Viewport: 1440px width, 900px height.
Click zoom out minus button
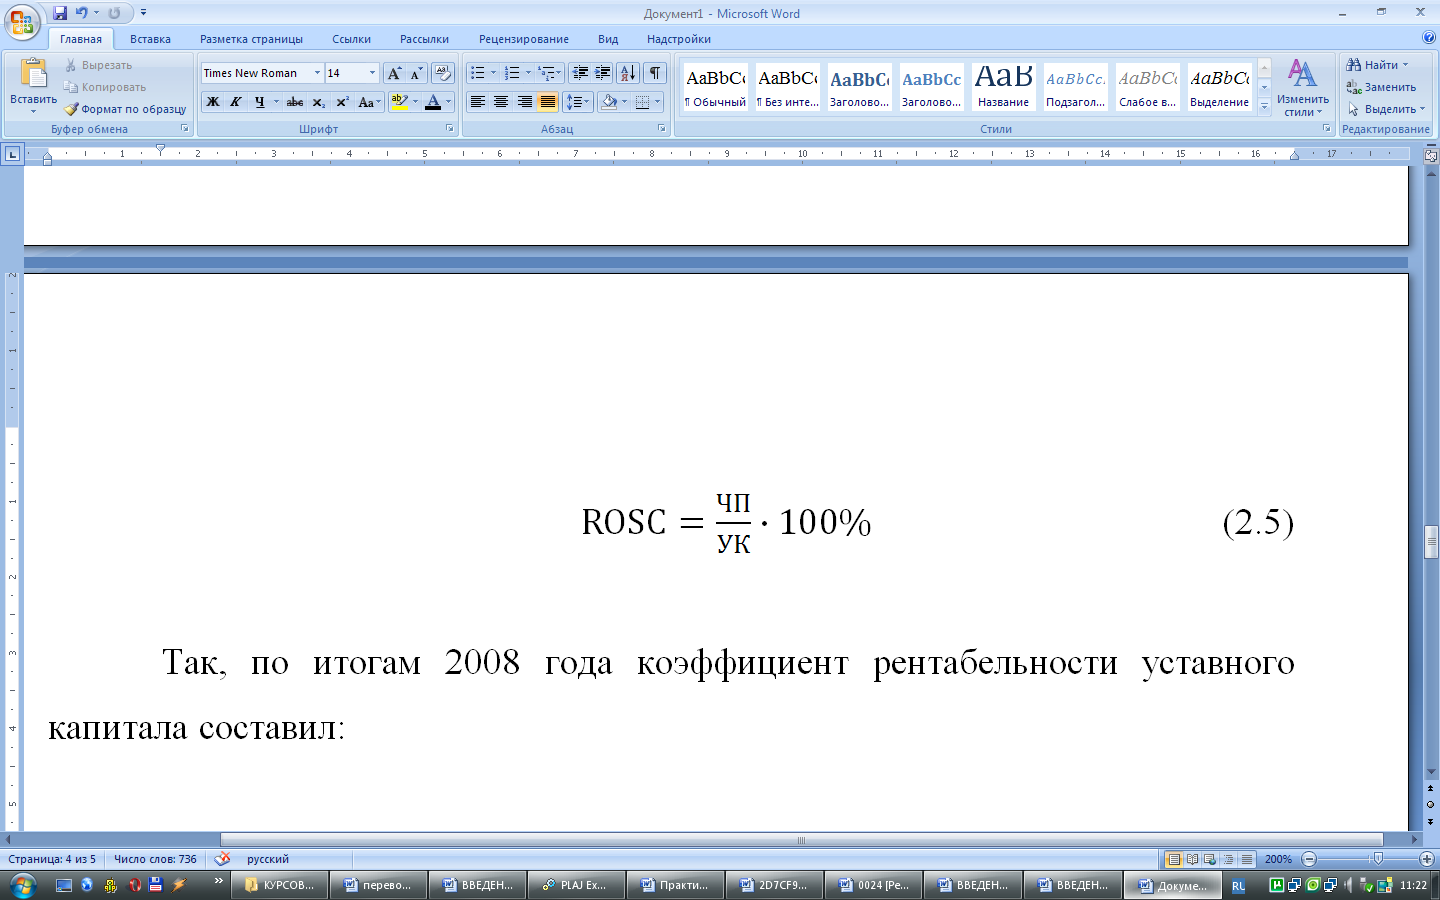1309,859
